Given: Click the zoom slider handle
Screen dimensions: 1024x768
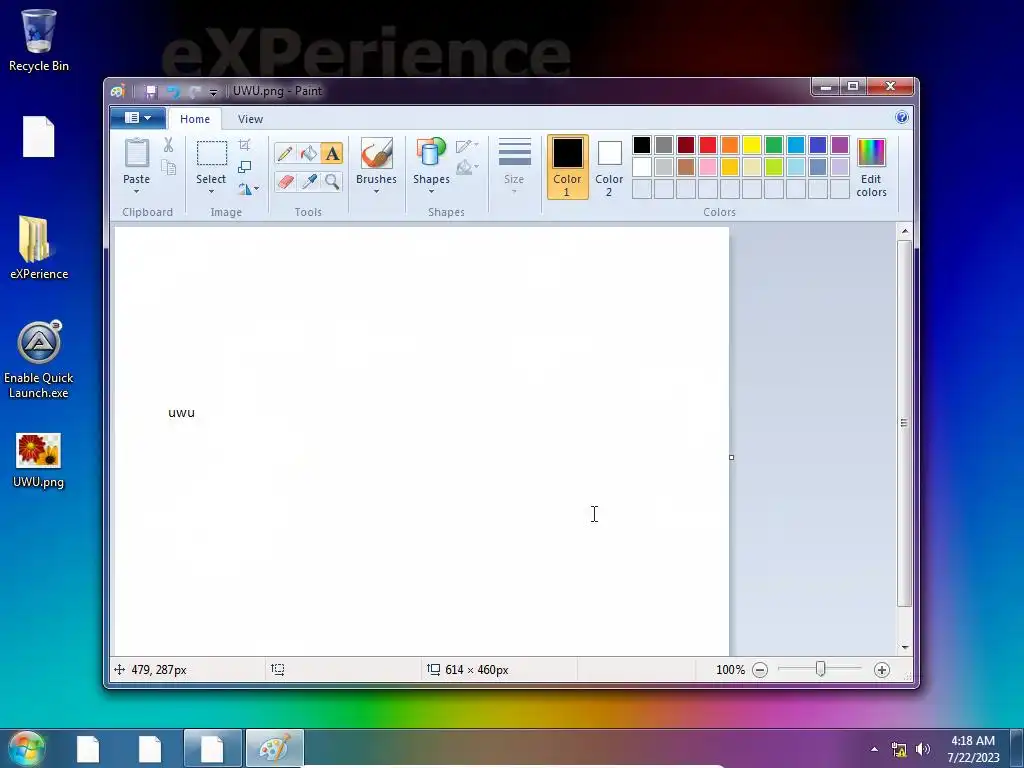Looking at the screenshot, I should [x=820, y=669].
